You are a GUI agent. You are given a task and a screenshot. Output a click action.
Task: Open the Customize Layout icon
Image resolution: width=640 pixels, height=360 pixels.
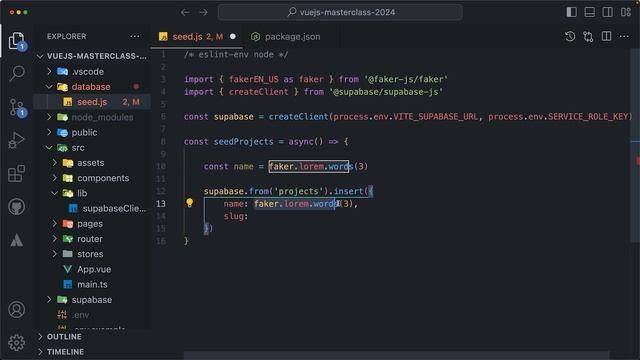click(x=626, y=12)
